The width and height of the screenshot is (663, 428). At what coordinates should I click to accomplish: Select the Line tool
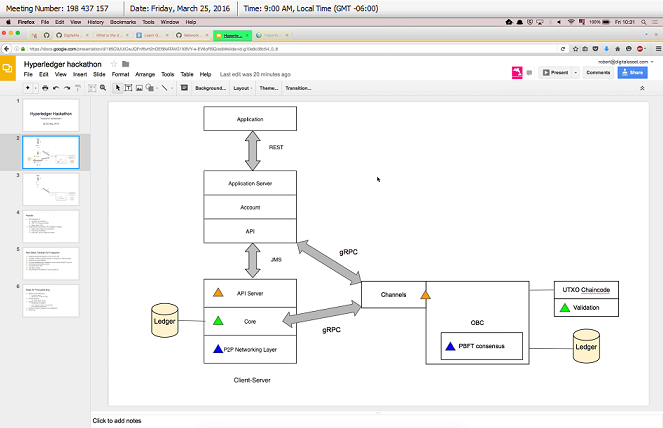[x=164, y=88]
